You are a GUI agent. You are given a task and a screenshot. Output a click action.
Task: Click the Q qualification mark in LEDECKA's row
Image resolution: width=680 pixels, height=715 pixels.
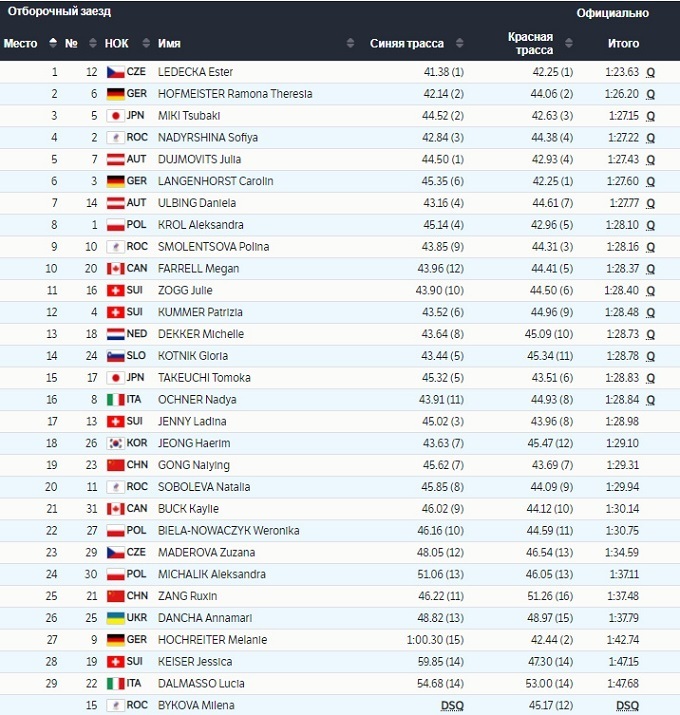click(650, 72)
